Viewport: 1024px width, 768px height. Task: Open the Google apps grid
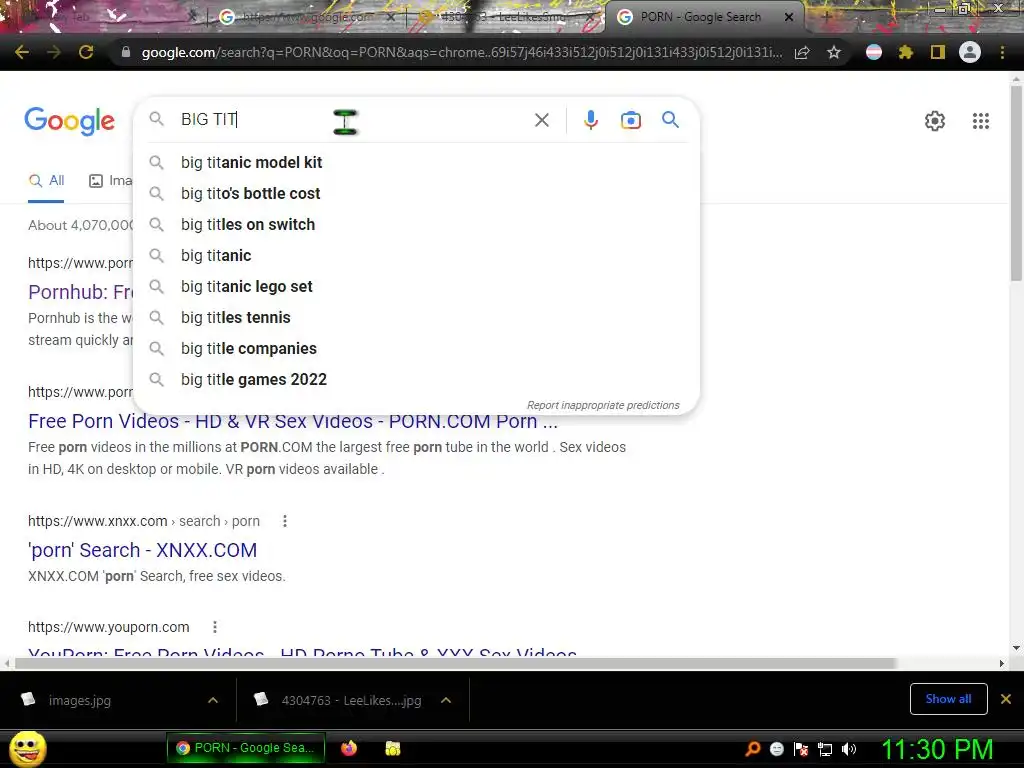pos(981,121)
